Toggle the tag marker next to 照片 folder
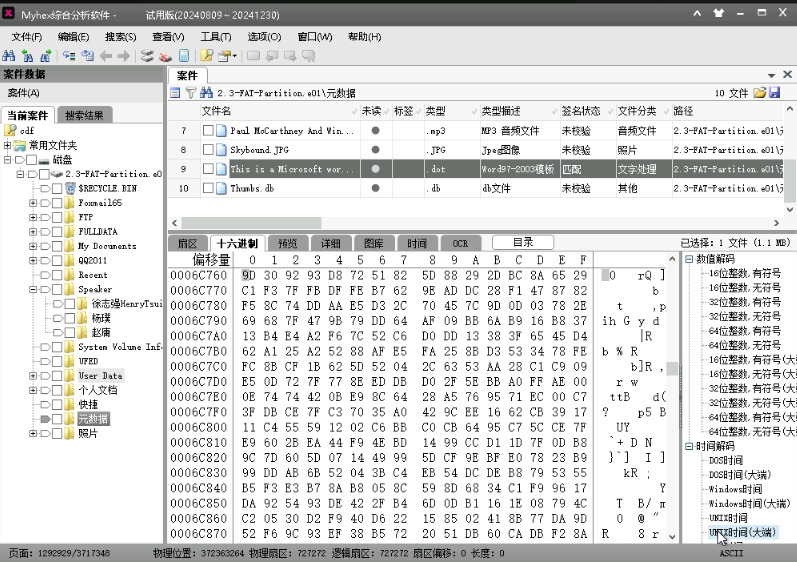 (x=45, y=433)
